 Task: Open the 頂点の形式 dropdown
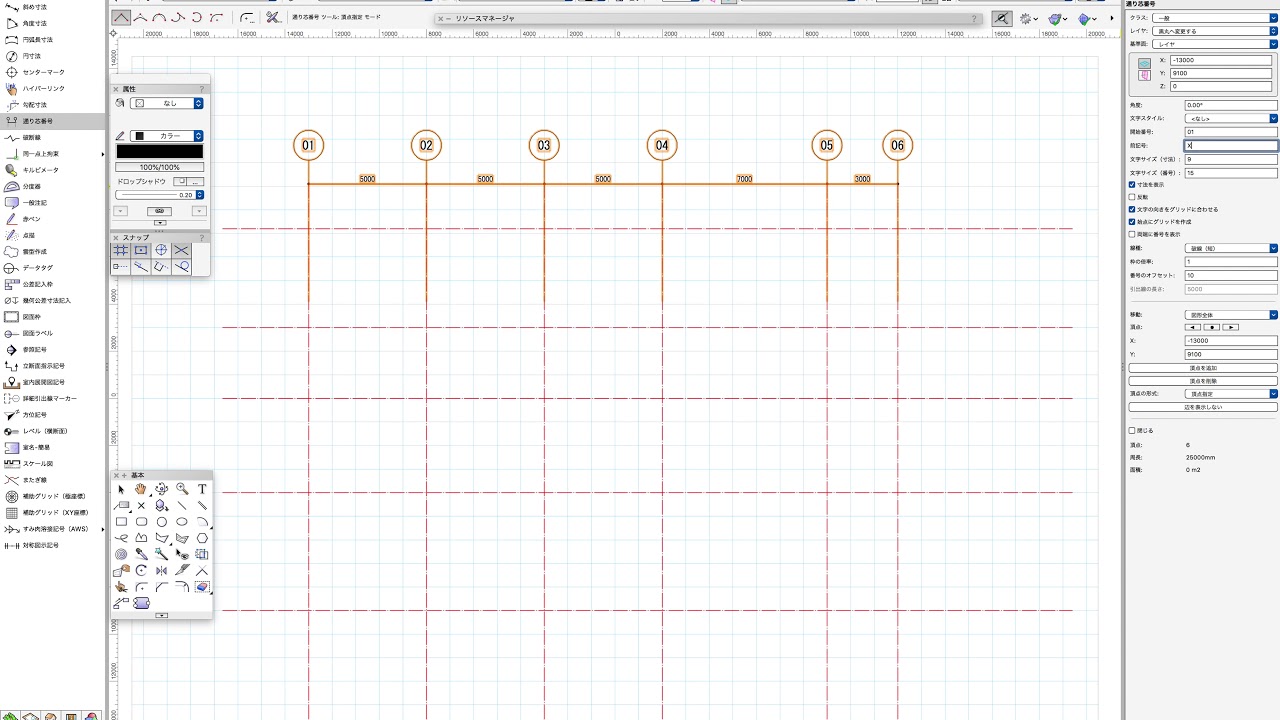click(1231, 394)
